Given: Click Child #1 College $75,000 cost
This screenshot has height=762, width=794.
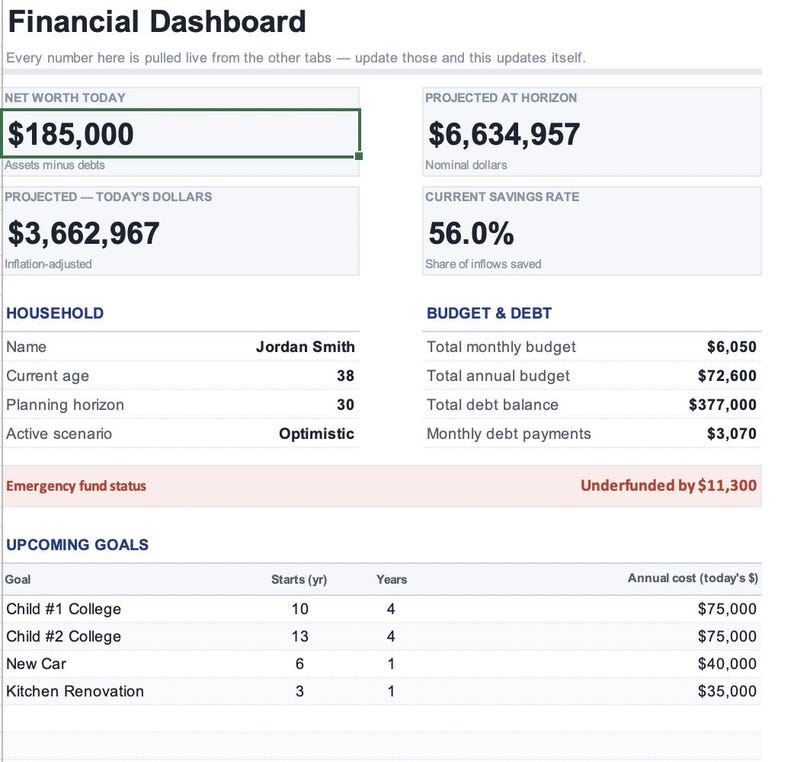Looking at the screenshot, I should tap(727, 609).
